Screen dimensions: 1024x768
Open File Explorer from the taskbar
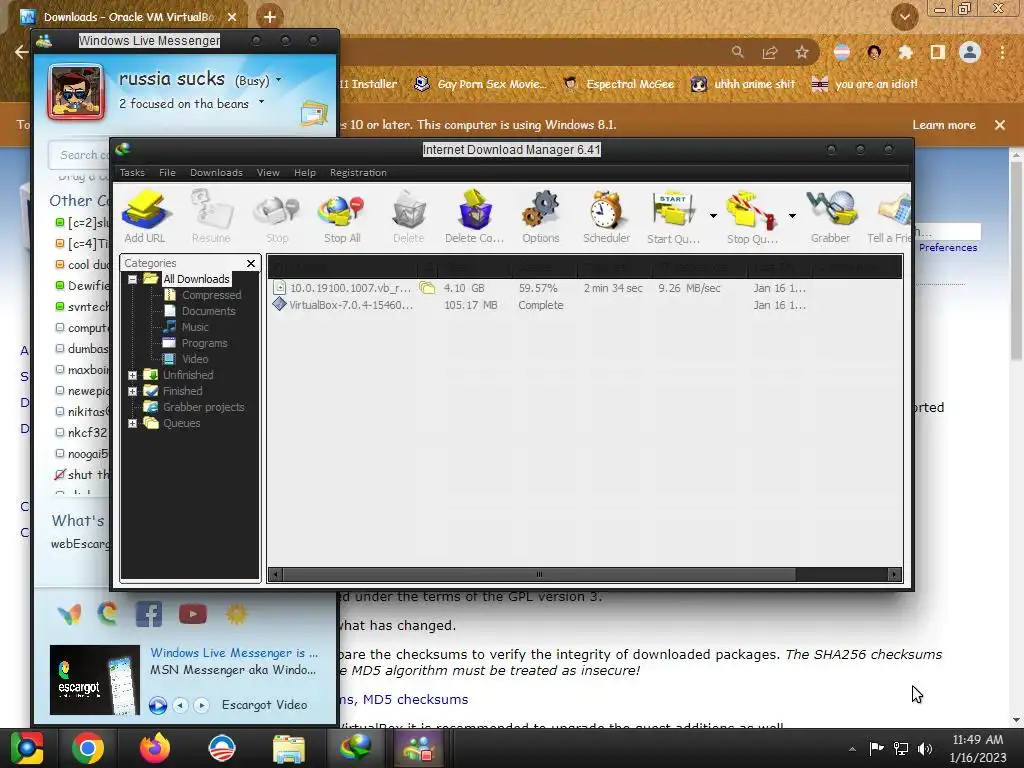288,748
